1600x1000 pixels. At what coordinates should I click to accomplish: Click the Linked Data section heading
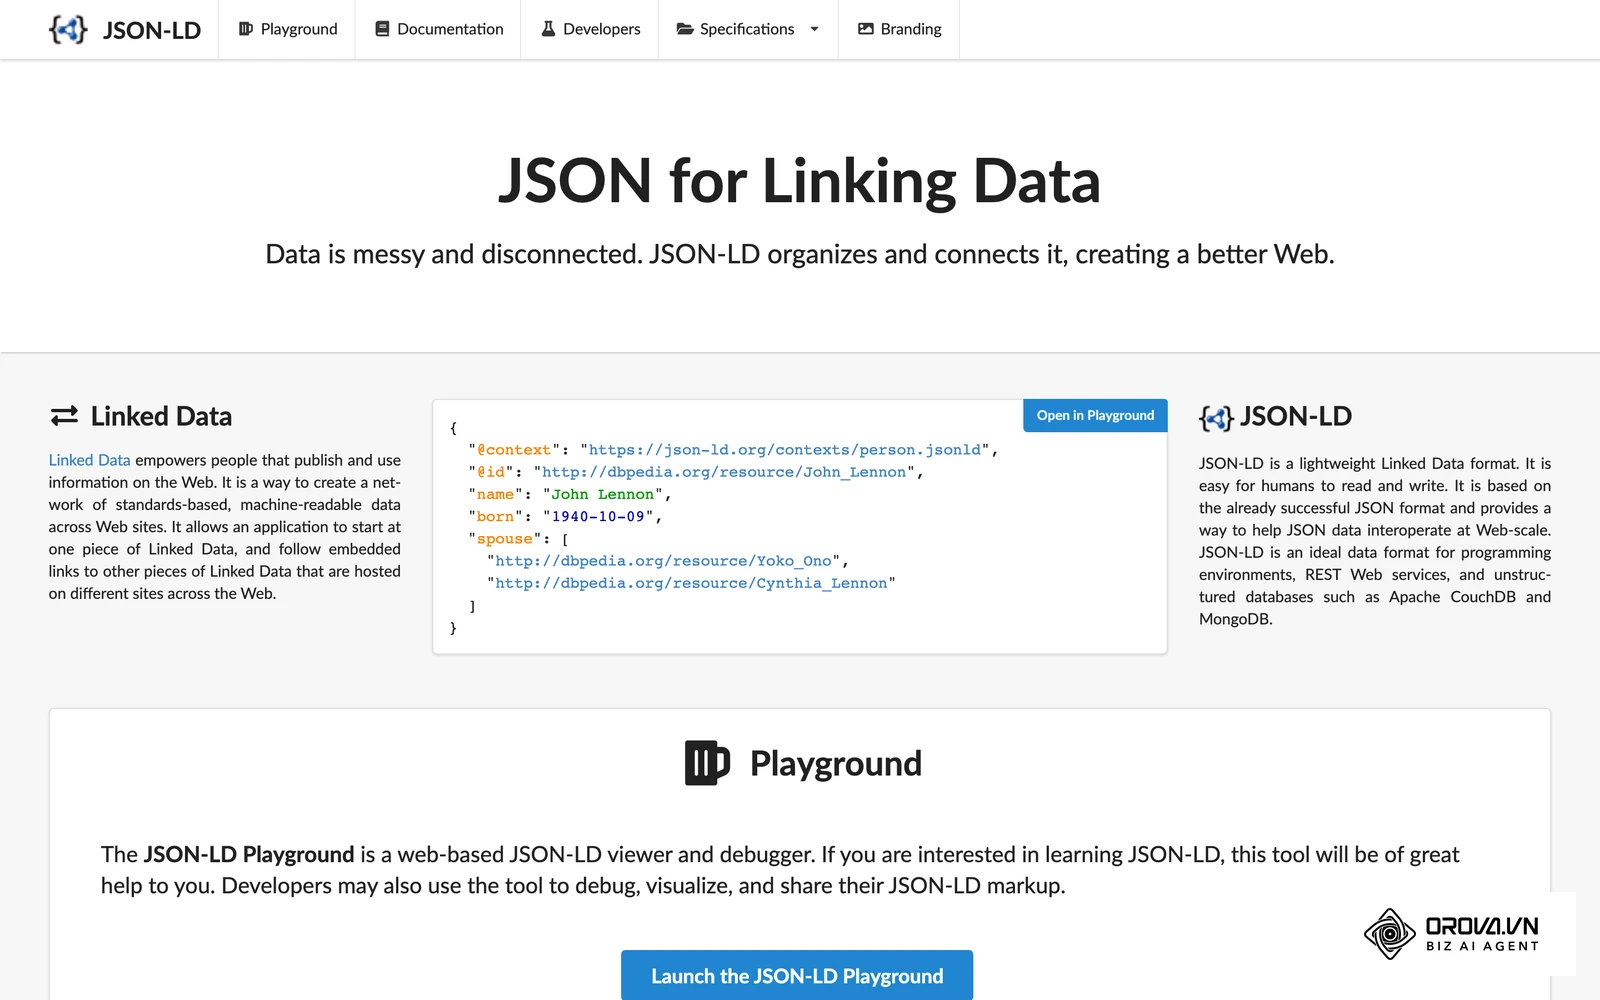pos(161,416)
